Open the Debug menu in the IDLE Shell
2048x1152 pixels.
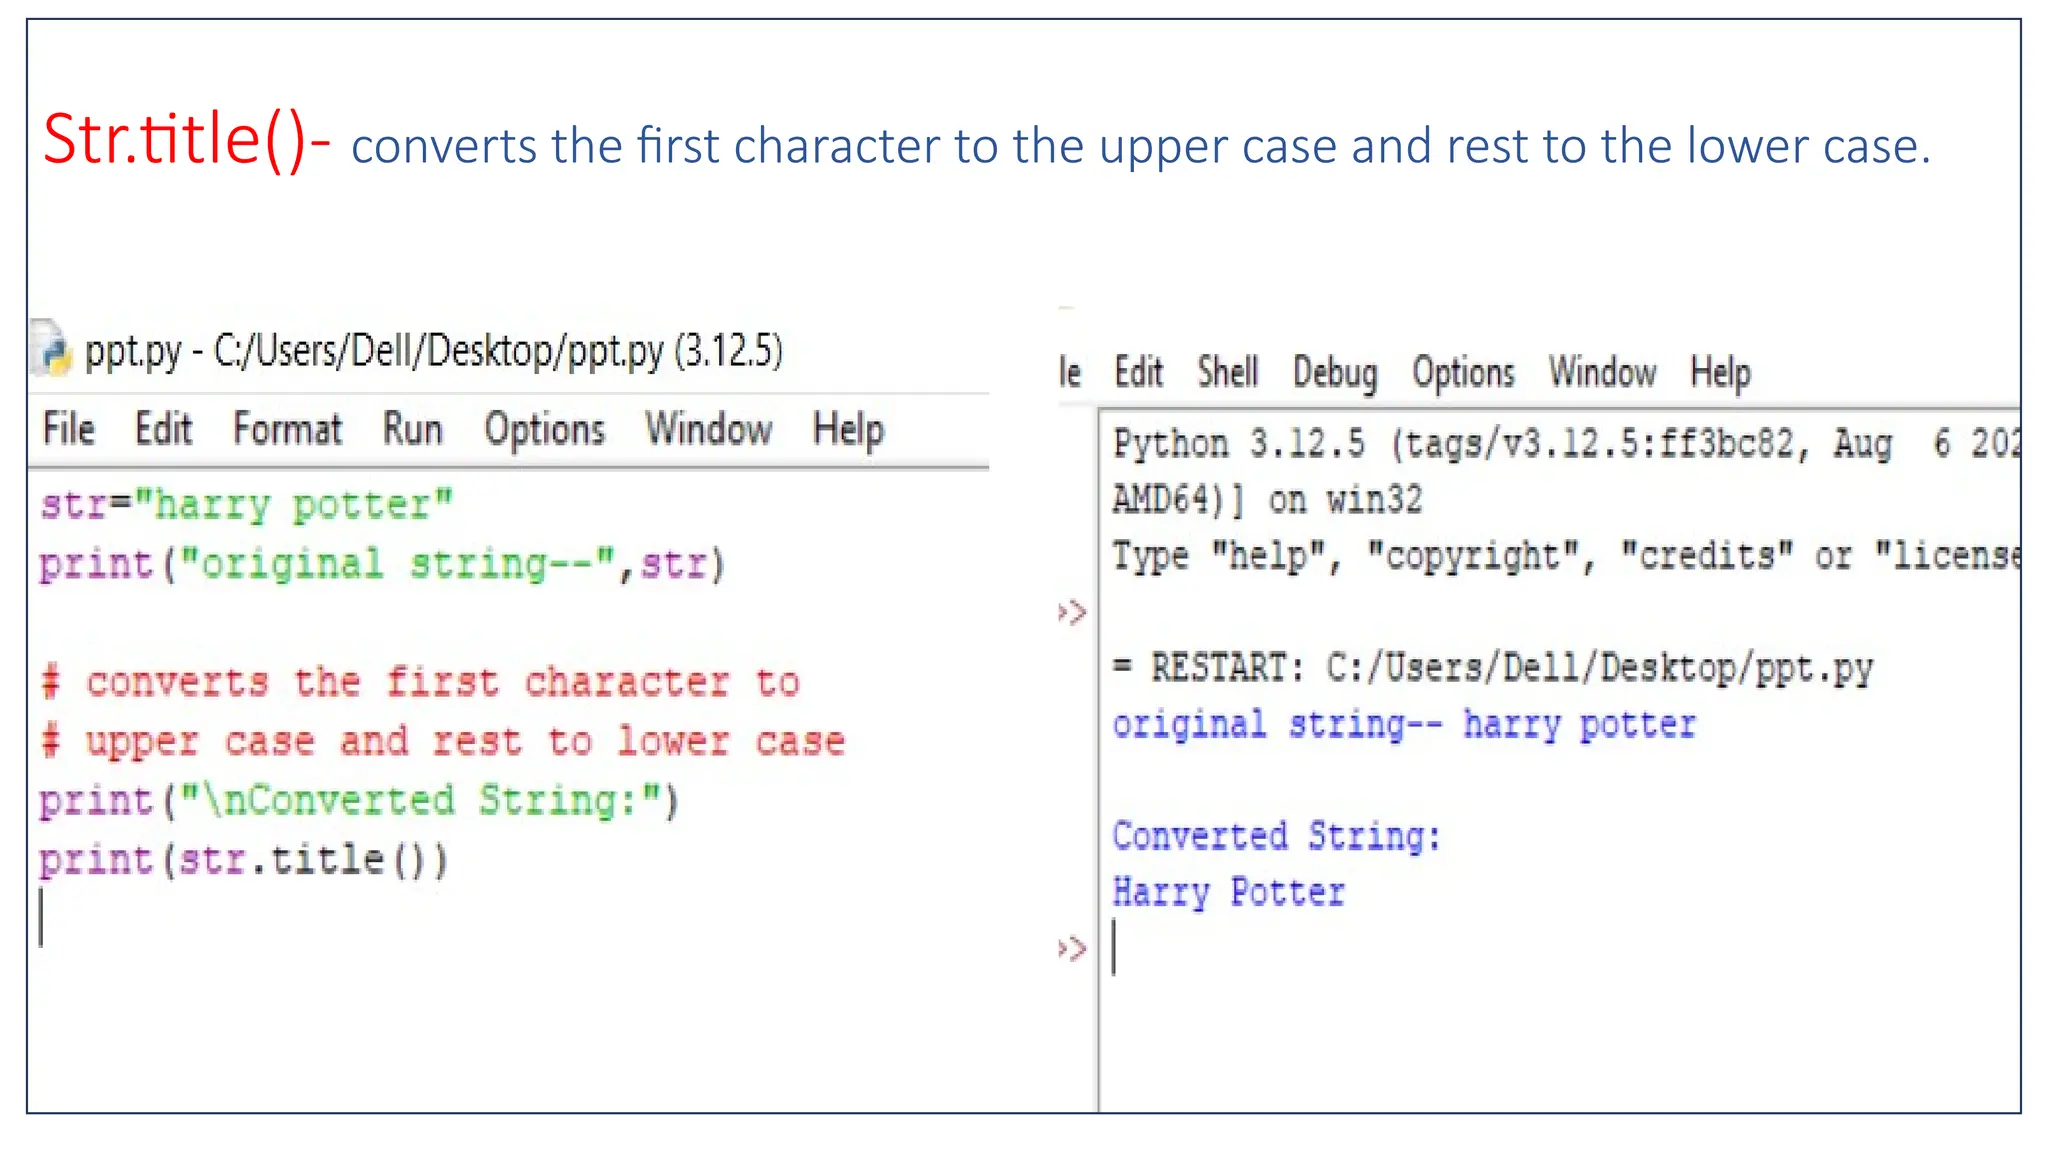[x=1335, y=374]
